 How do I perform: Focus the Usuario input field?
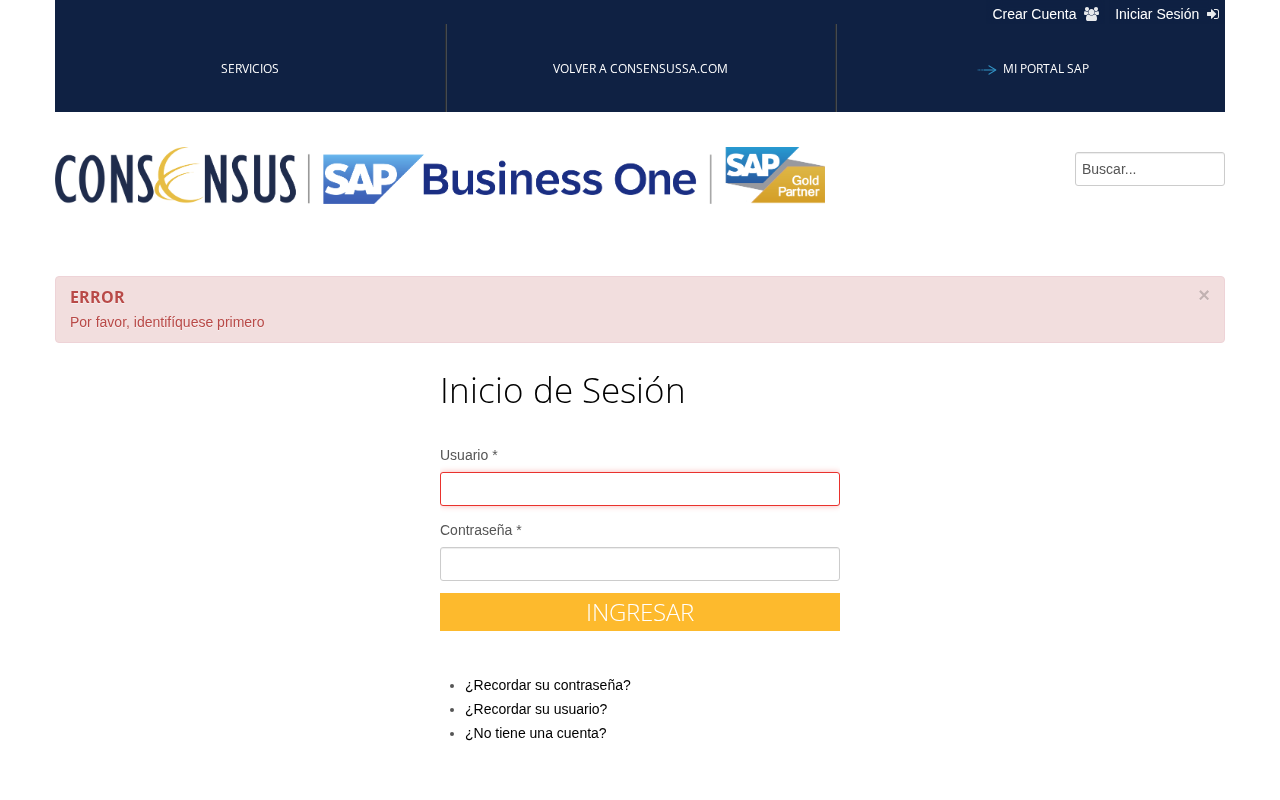click(x=640, y=489)
